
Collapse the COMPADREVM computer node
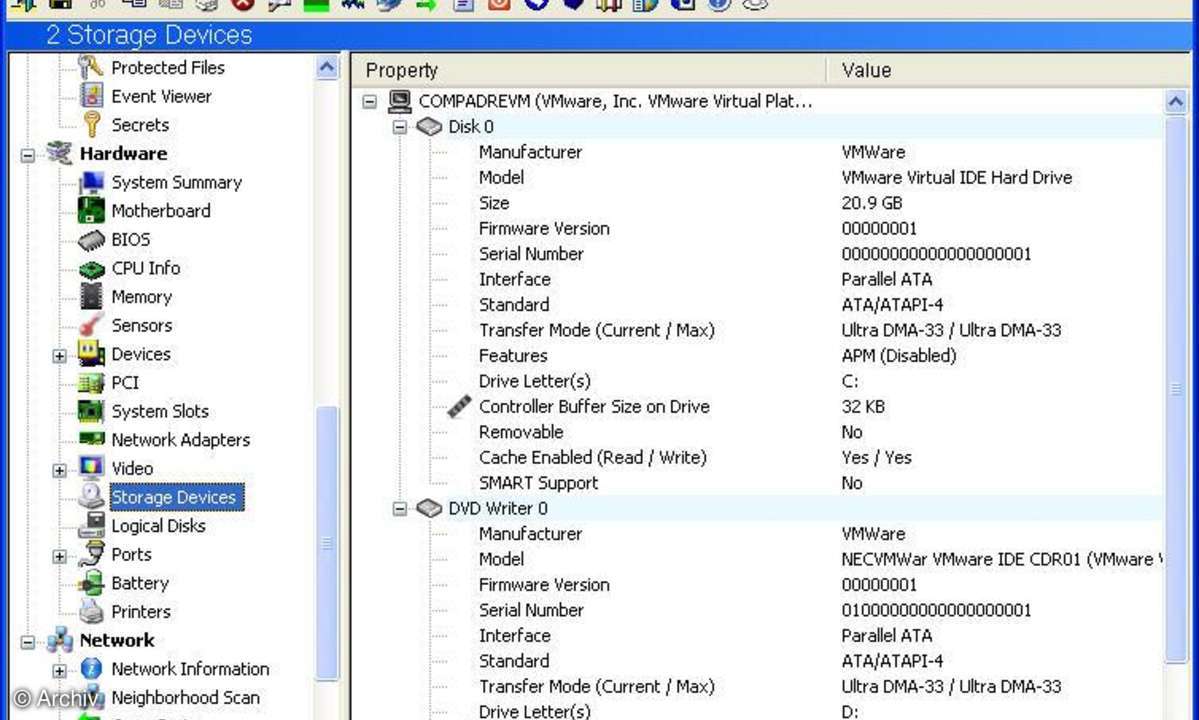click(x=370, y=102)
